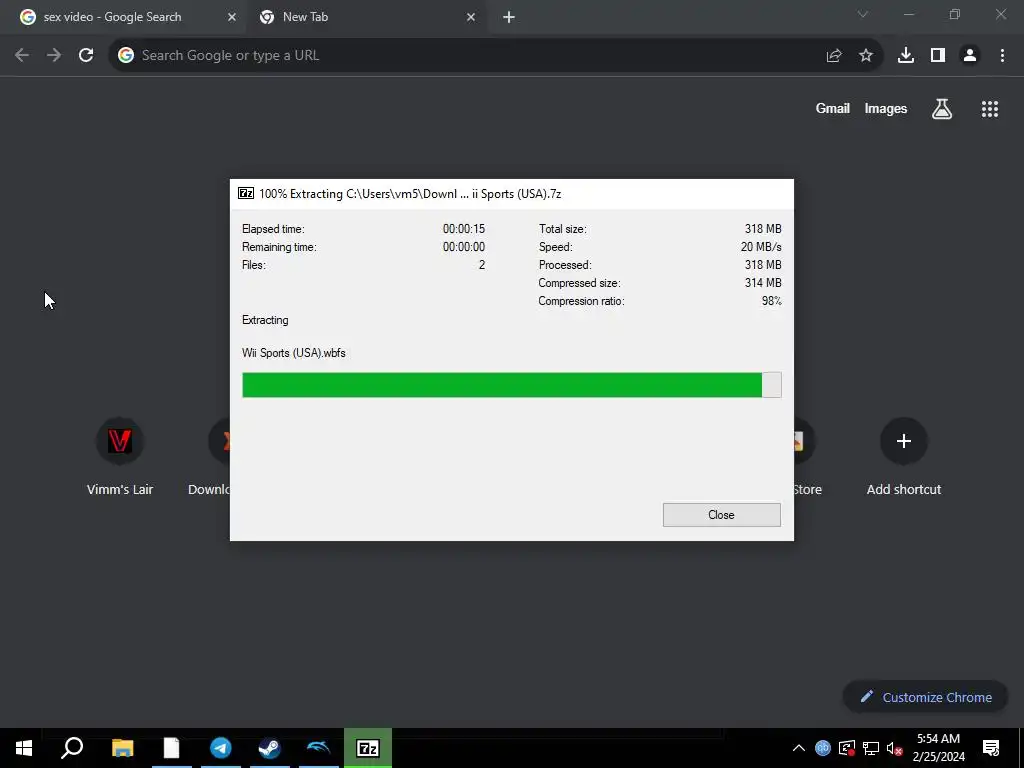Close the 7-Zip extraction dialog

(x=721, y=515)
